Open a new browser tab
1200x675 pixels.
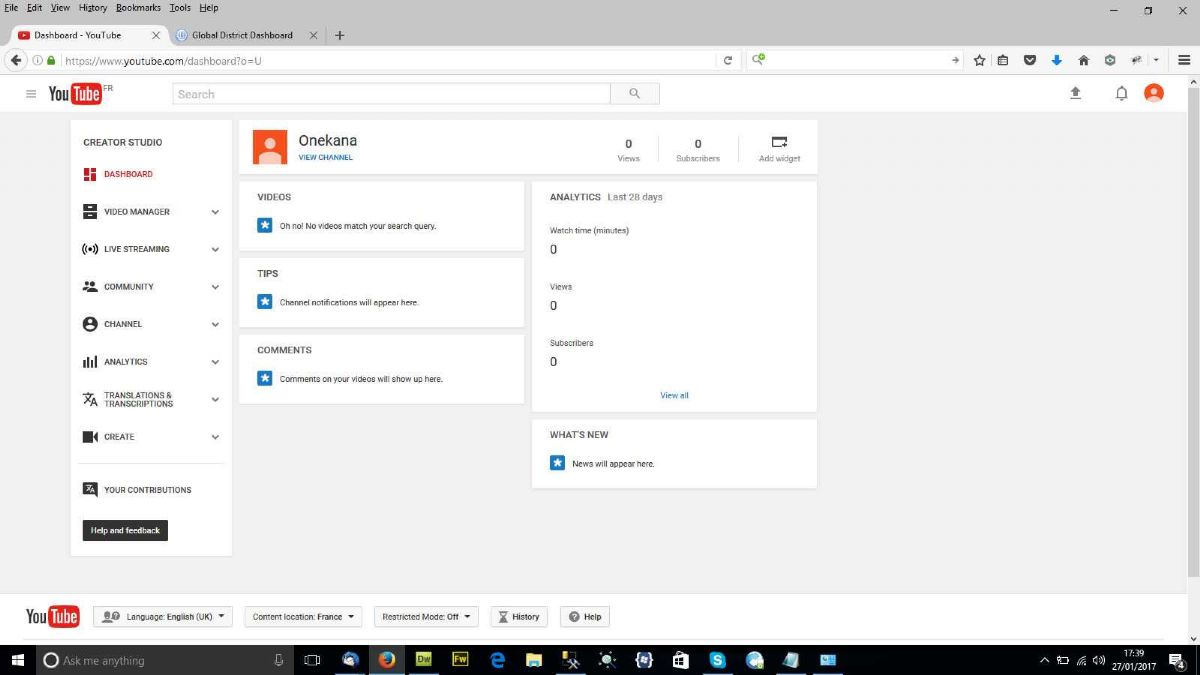(340, 35)
